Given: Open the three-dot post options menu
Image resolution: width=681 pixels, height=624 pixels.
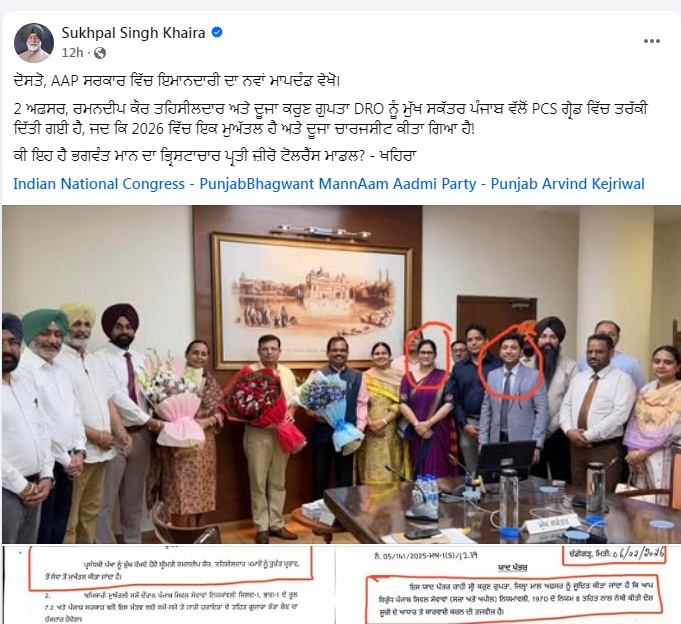Looking at the screenshot, I should [x=652, y=41].
